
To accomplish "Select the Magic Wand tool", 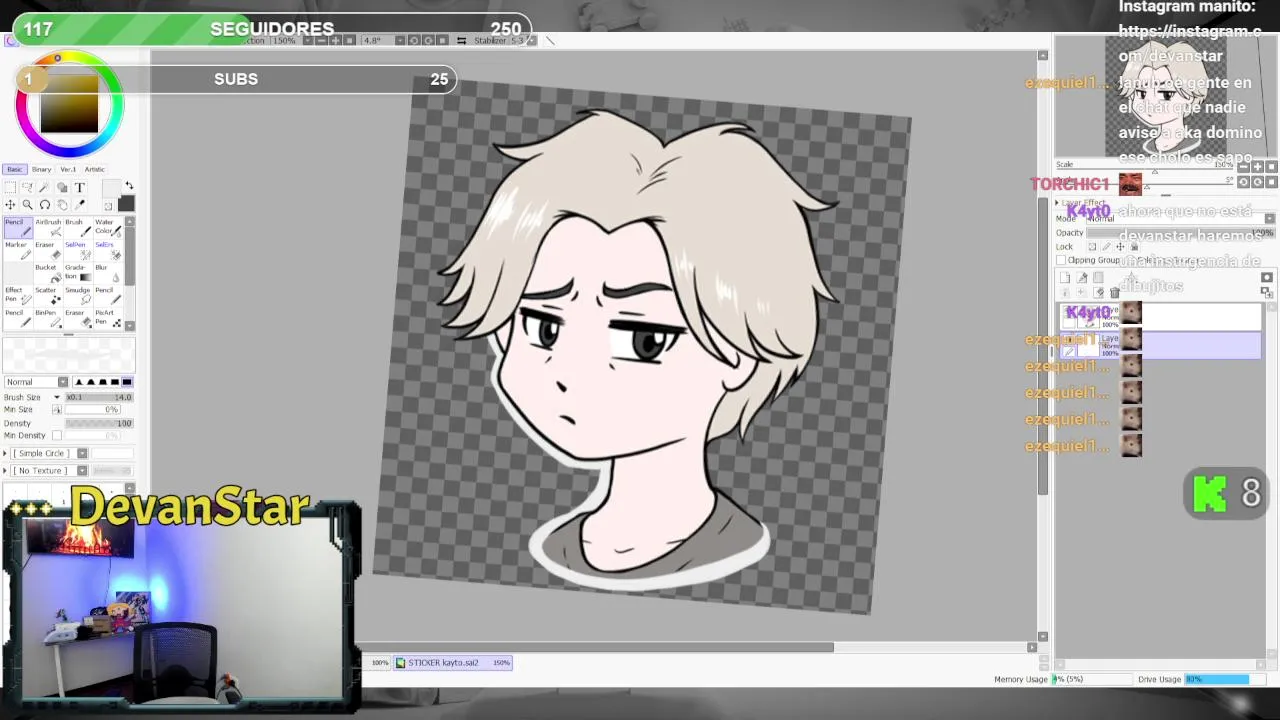I will pos(44,187).
